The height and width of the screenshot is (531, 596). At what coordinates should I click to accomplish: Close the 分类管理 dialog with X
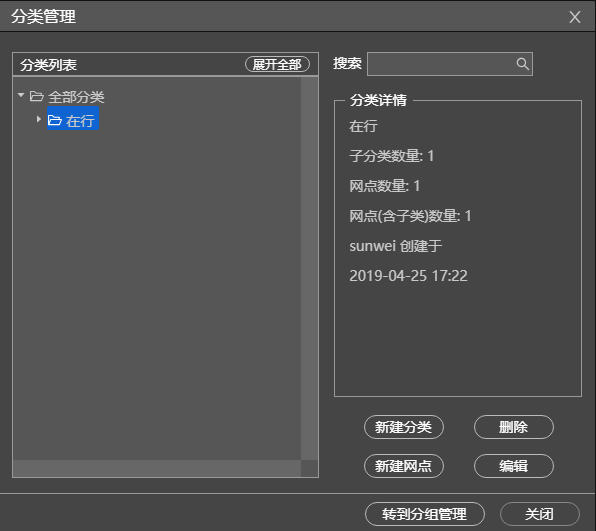click(x=575, y=17)
